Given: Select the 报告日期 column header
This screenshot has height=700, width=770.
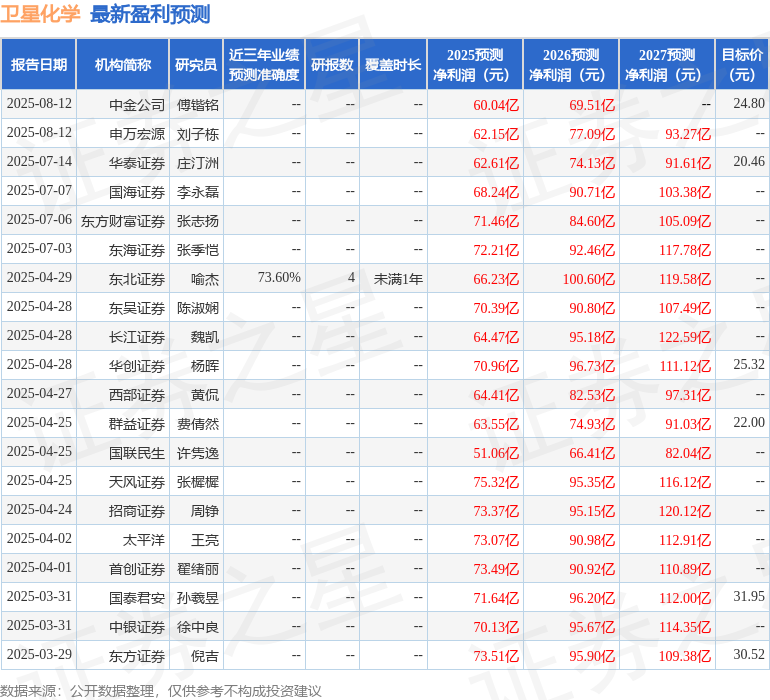Looking at the screenshot, I should coord(39,64).
